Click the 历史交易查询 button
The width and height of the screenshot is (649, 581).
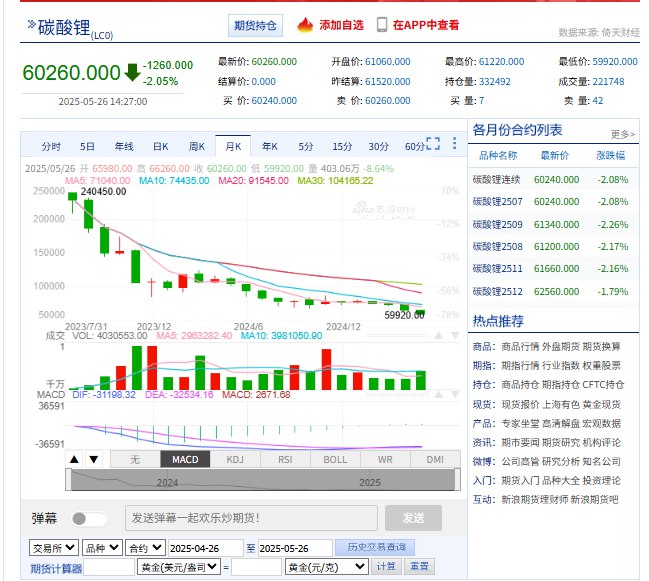click(x=376, y=547)
